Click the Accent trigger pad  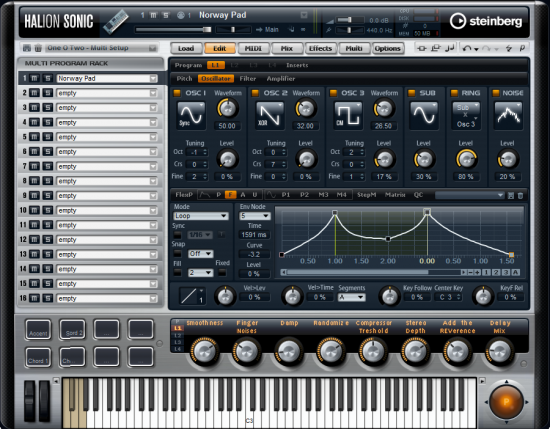click(38, 329)
